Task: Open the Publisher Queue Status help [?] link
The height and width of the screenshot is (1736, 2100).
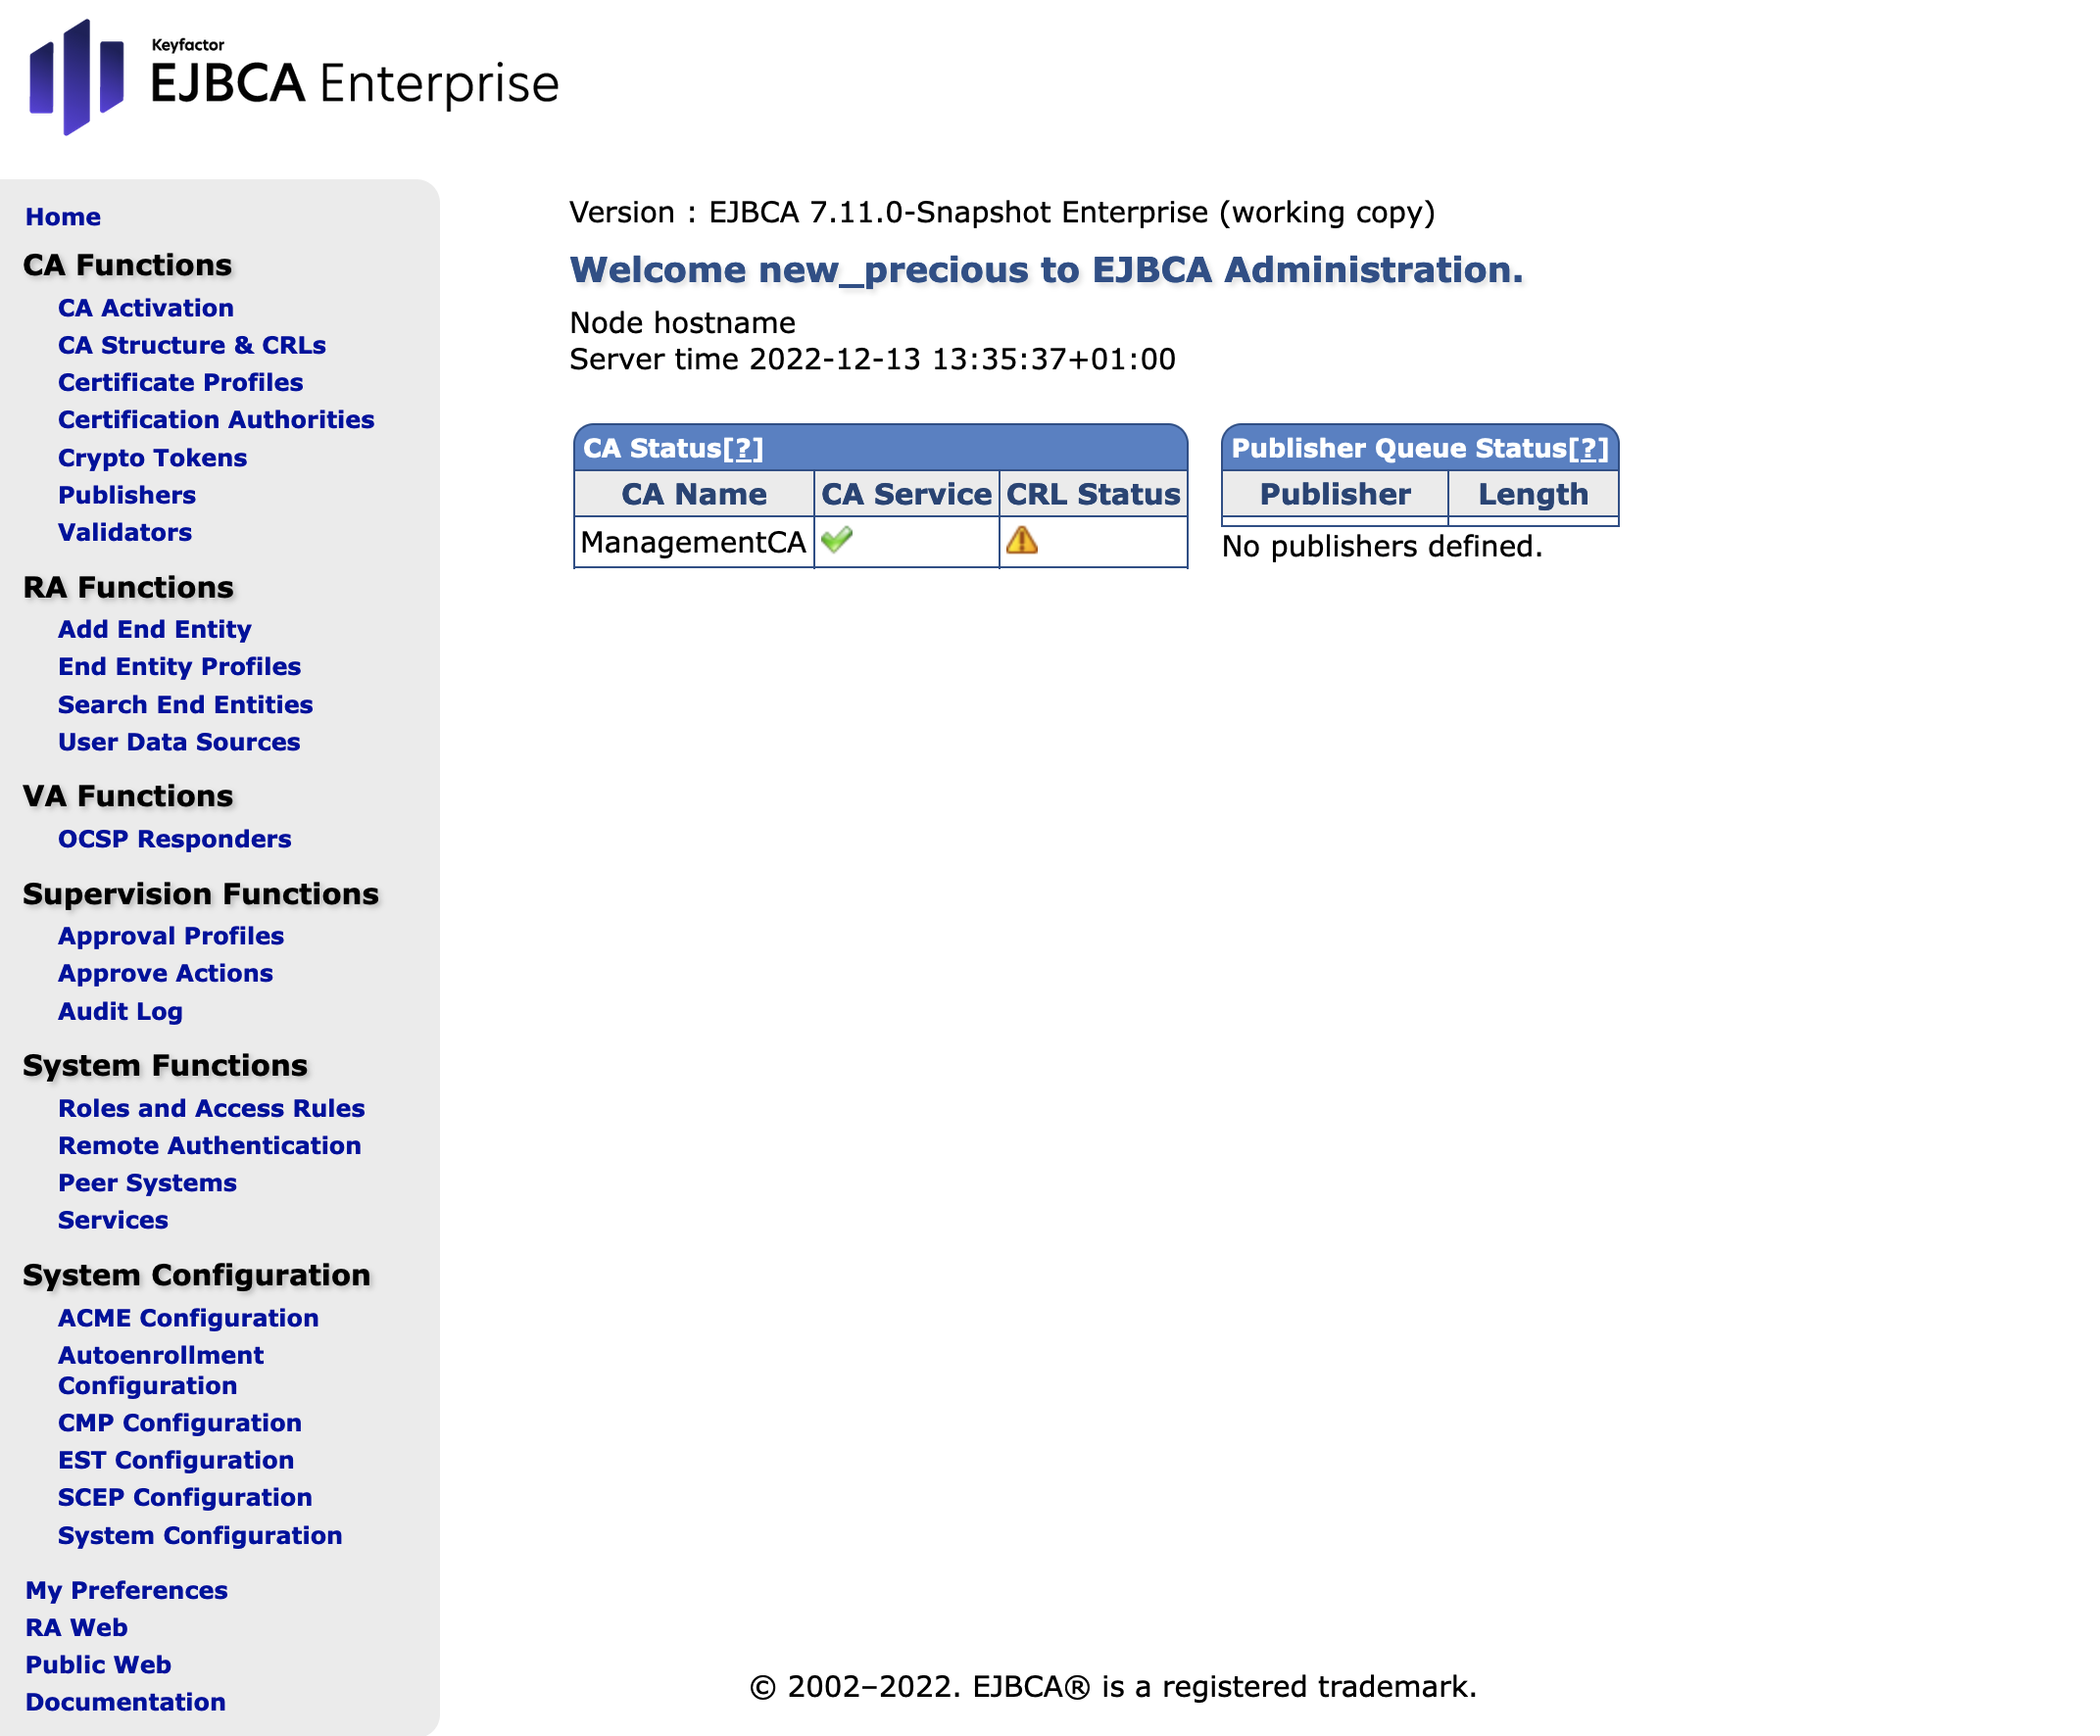Action: tap(1590, 448)
